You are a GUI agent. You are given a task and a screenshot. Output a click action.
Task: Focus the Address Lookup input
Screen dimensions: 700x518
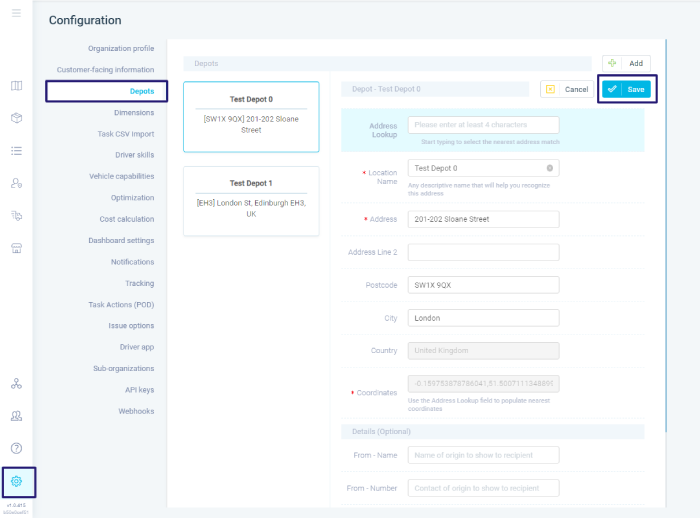[483, 125]
